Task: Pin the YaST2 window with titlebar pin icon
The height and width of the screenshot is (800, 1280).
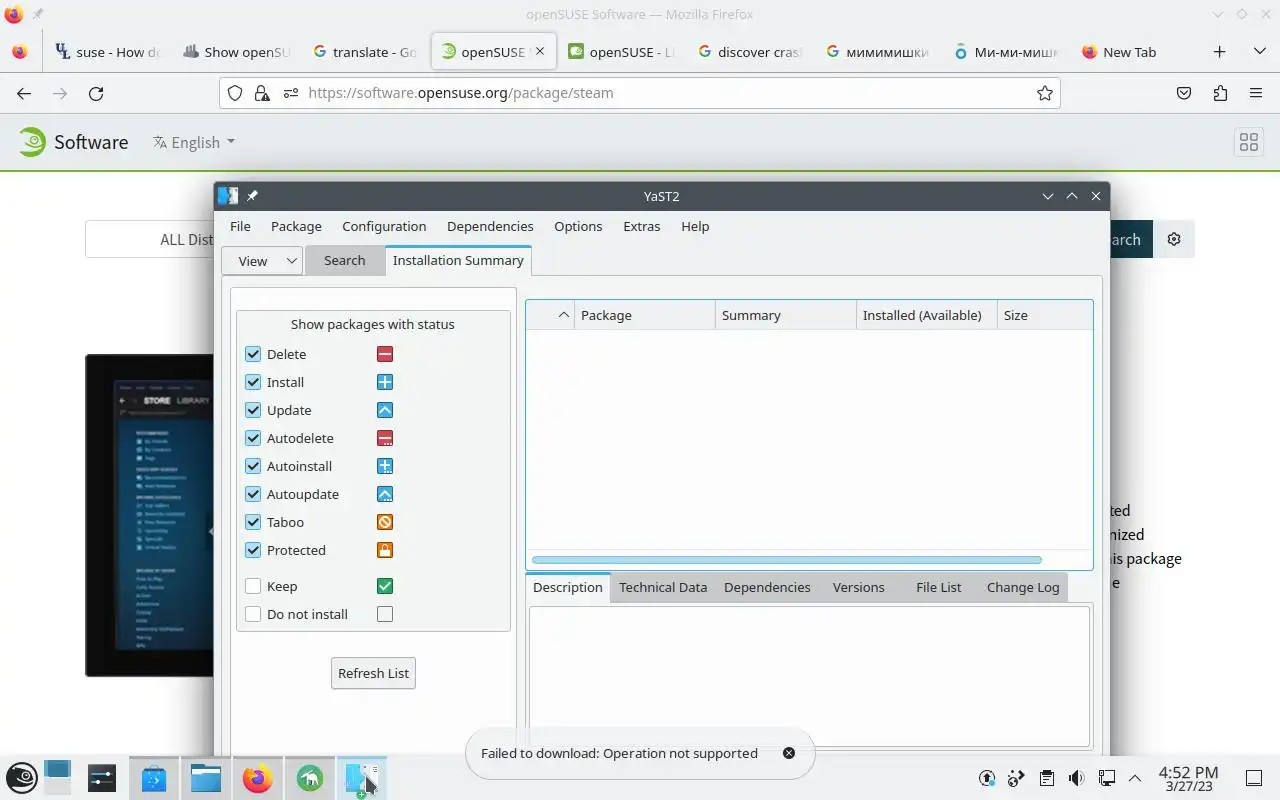Action: coord(252,196)
